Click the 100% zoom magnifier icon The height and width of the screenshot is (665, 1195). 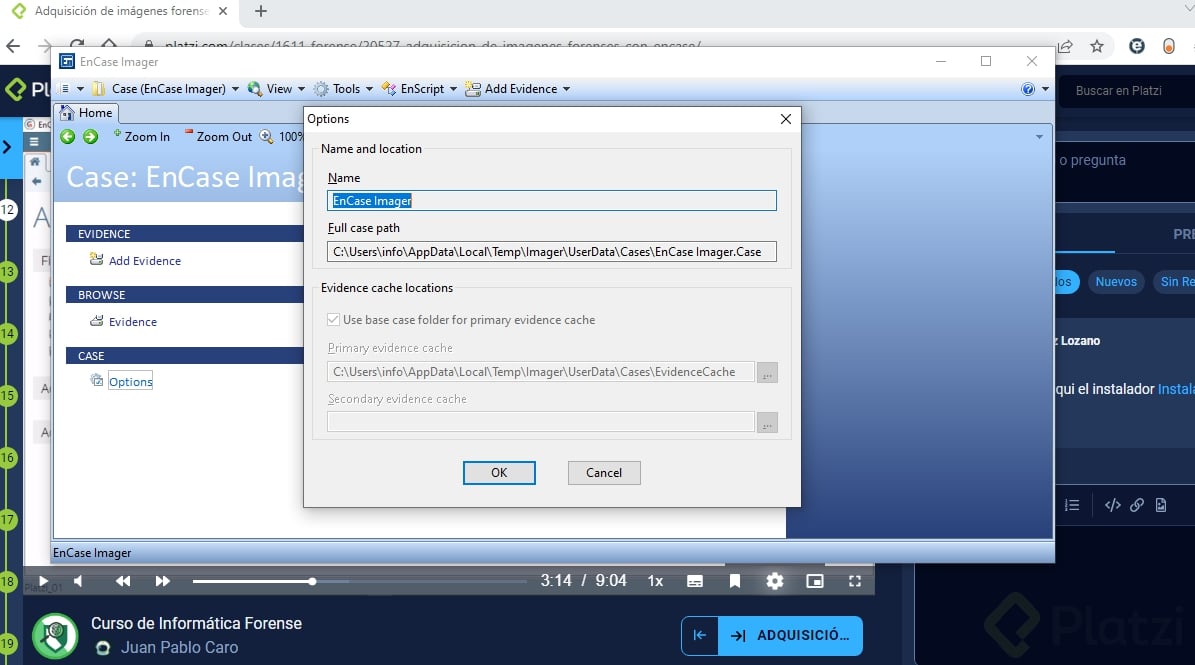click(x=267, y=136)
